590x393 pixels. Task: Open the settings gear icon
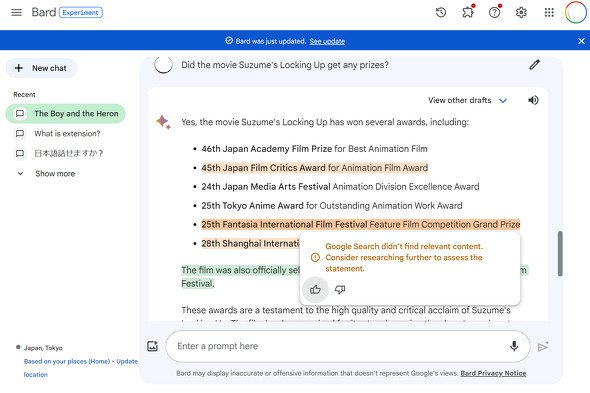521,12
